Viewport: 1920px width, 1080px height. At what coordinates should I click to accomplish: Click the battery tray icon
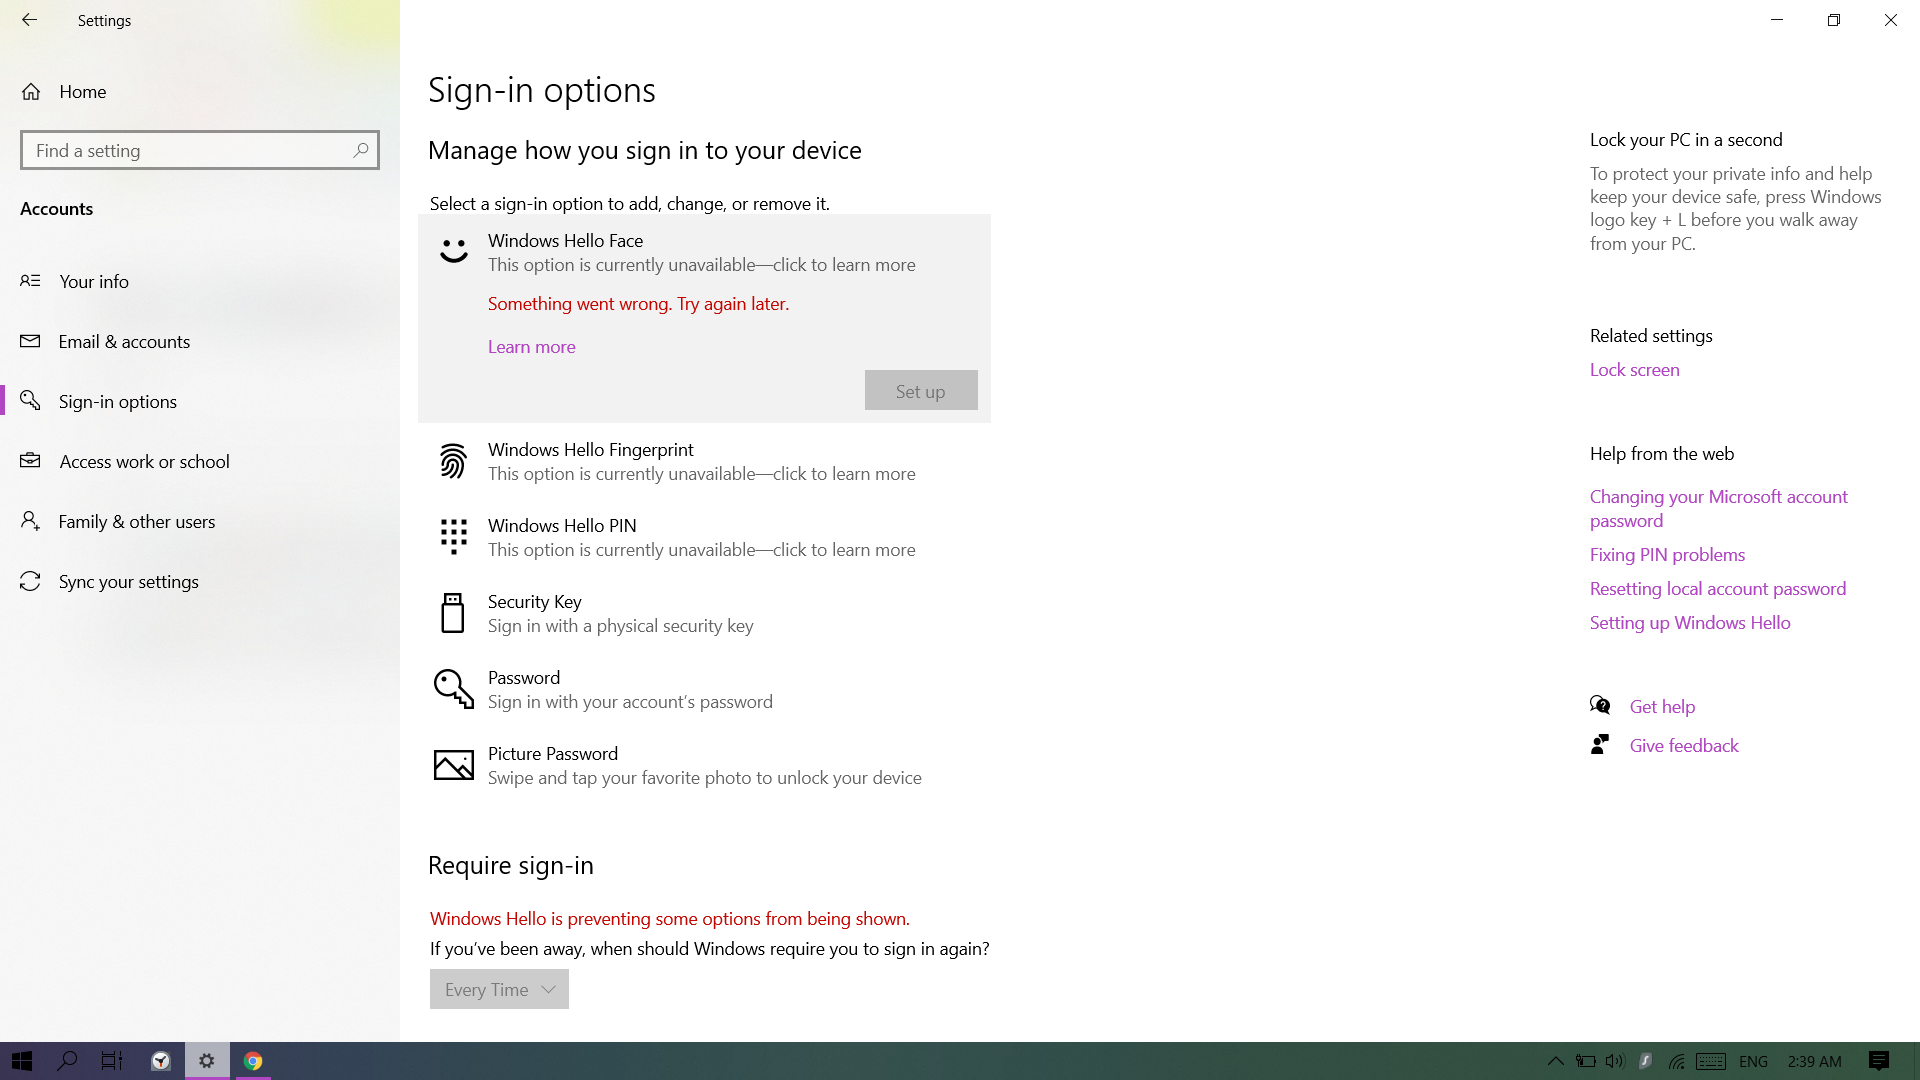1585,1061
